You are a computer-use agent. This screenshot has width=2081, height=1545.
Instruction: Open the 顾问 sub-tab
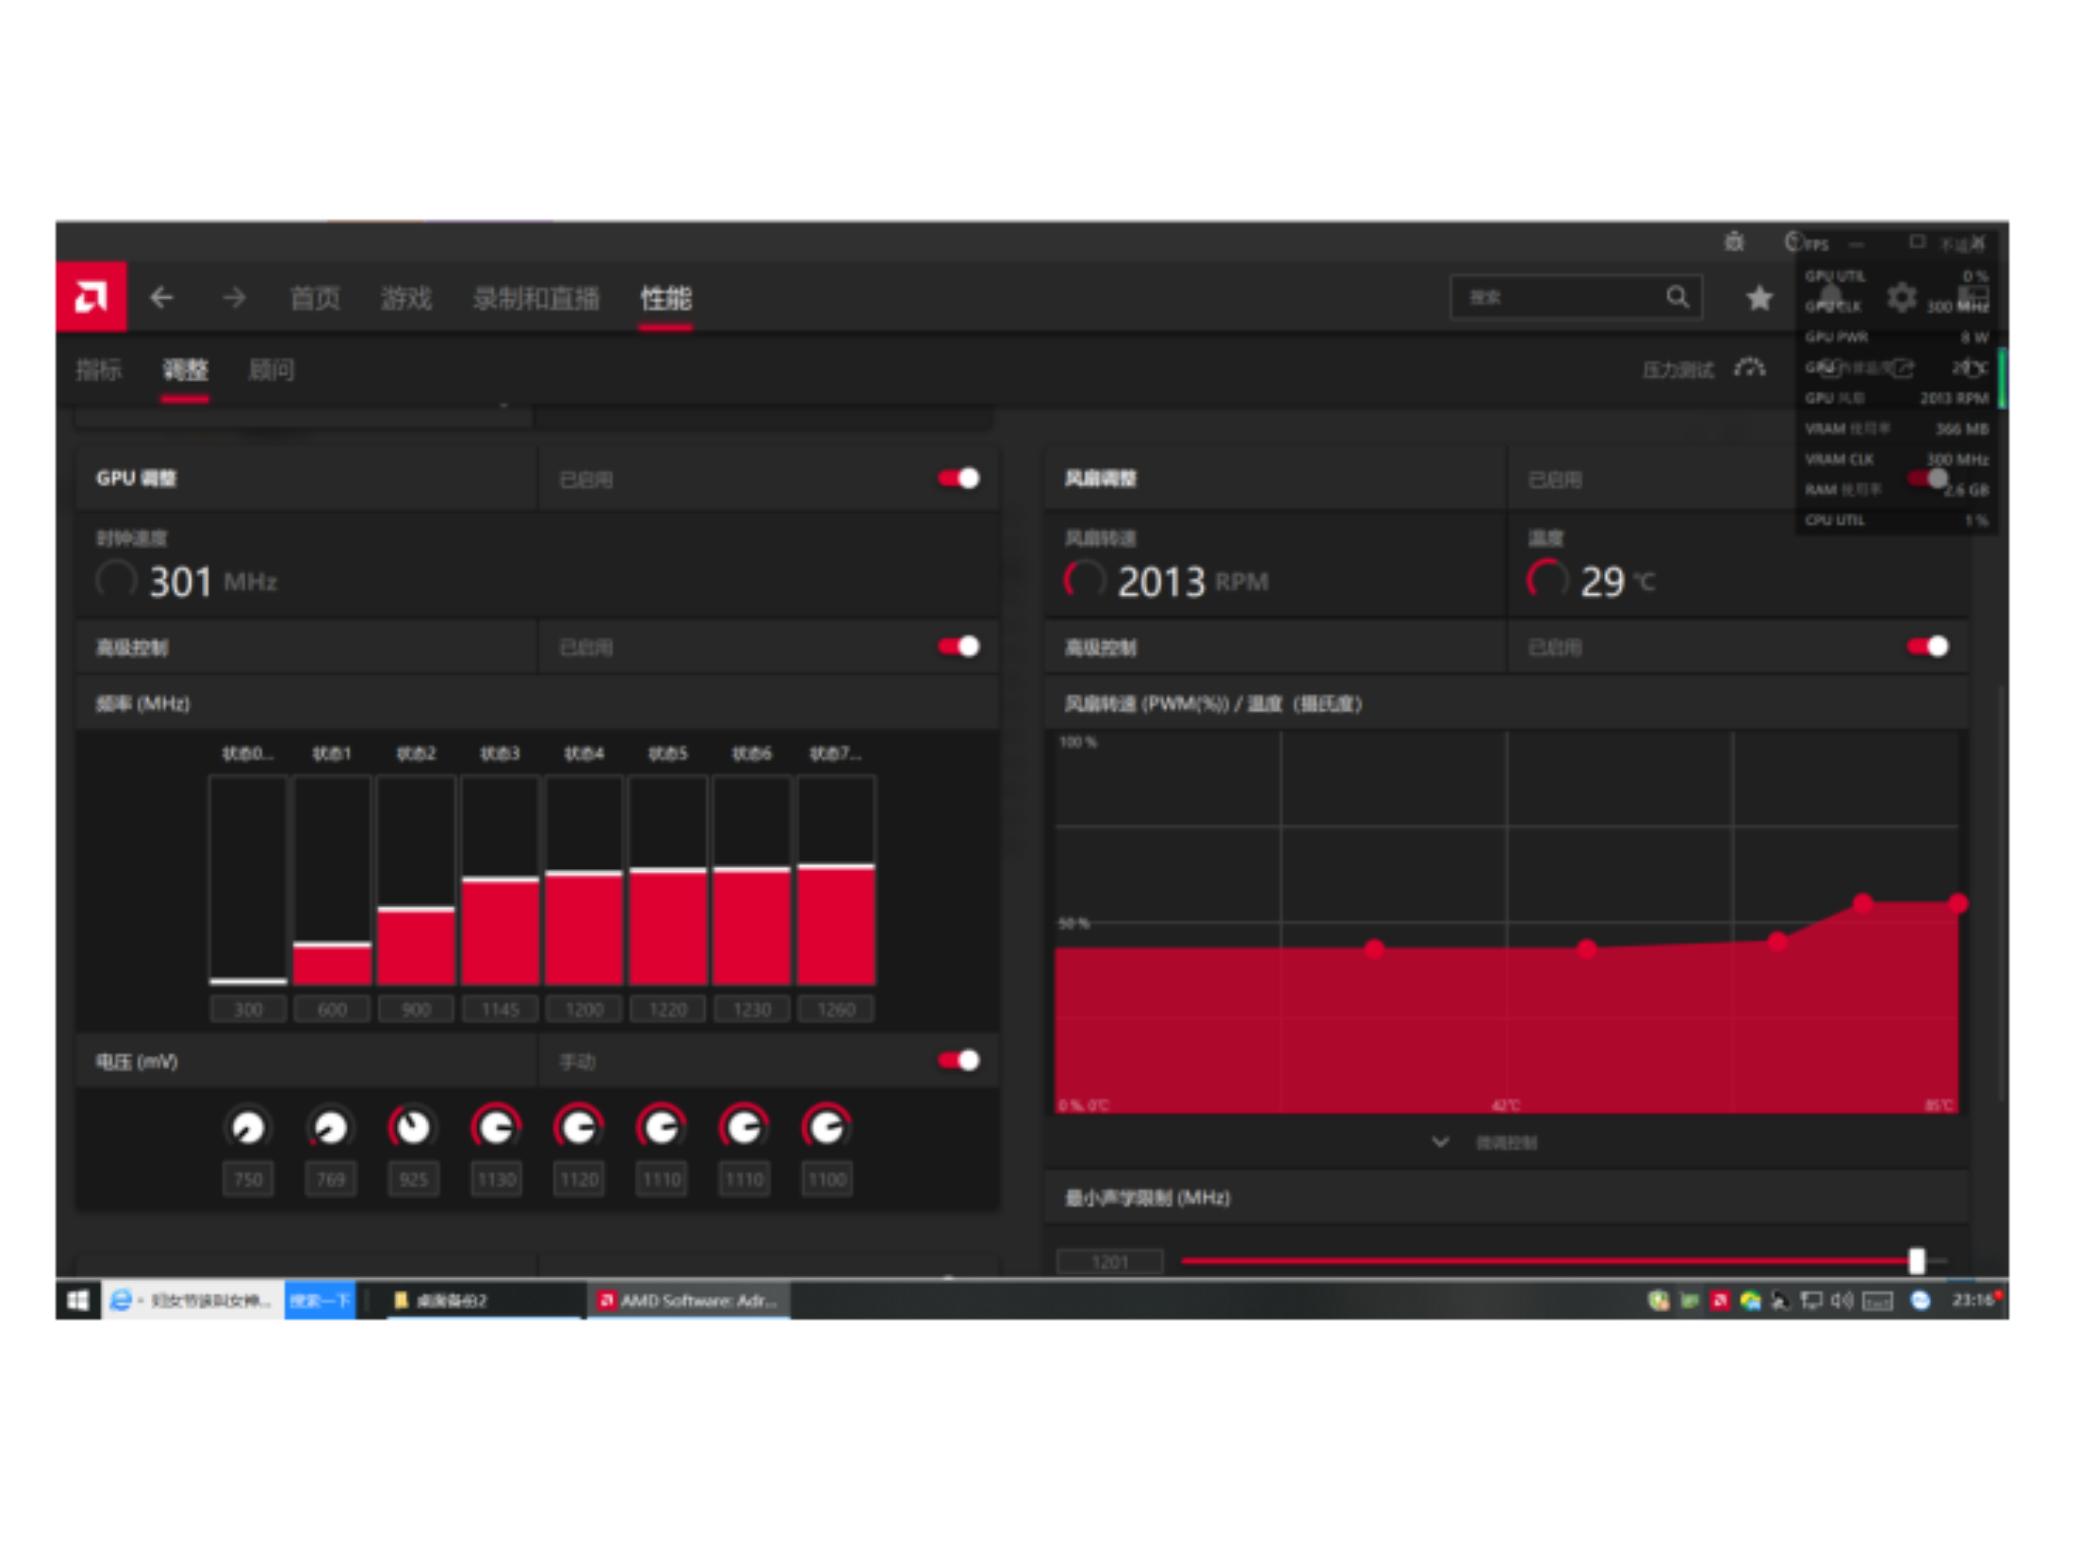tap(271, 370)
